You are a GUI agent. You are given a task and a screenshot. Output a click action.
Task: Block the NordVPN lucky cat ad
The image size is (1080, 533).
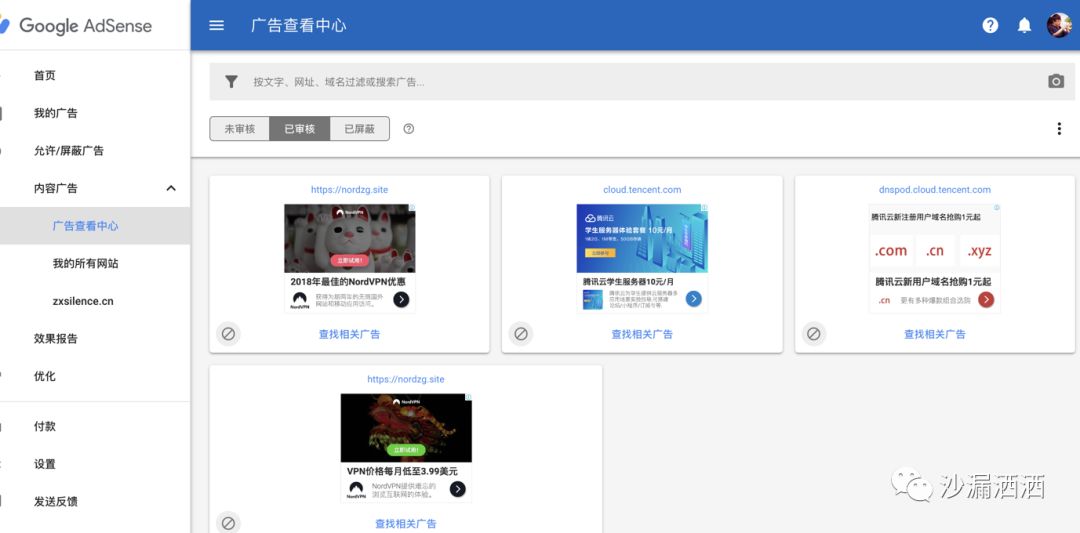point(228,334)
